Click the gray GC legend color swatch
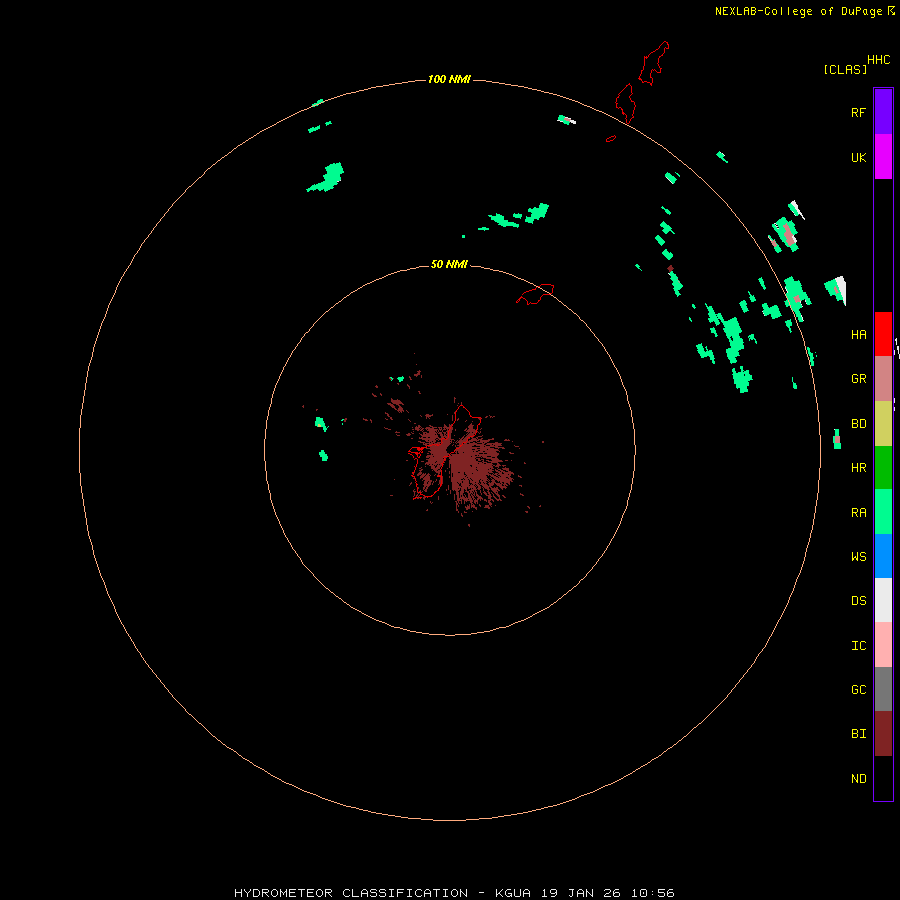 point(883,689)
